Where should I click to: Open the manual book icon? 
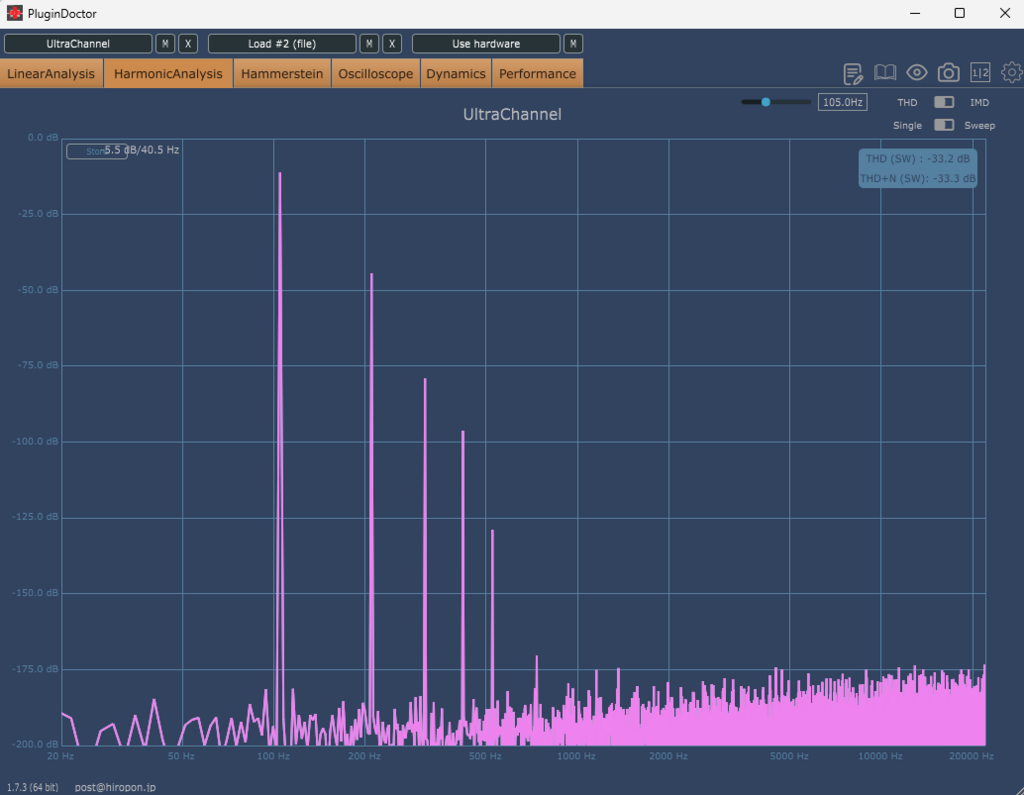click(x=885, y=73)
